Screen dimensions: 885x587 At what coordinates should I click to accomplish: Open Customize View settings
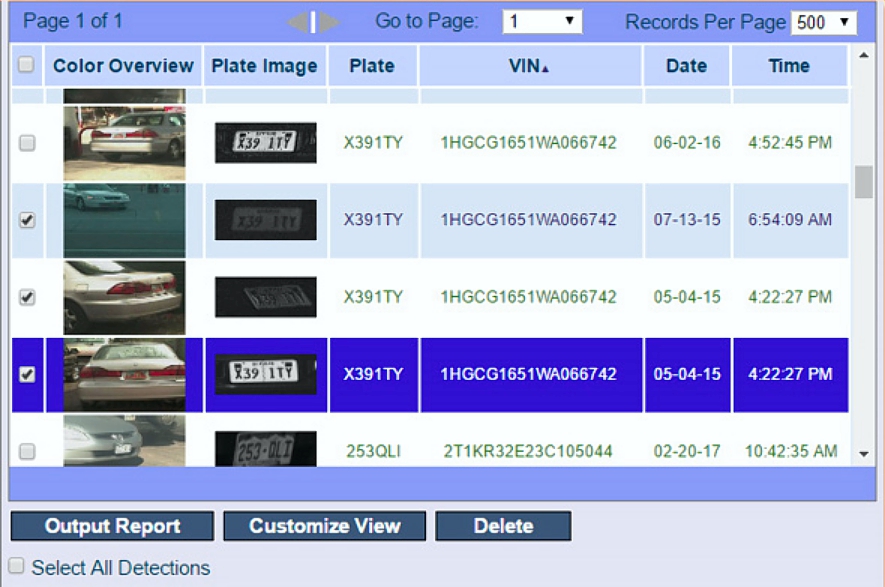pyautogui.click(x=324, y=526)
